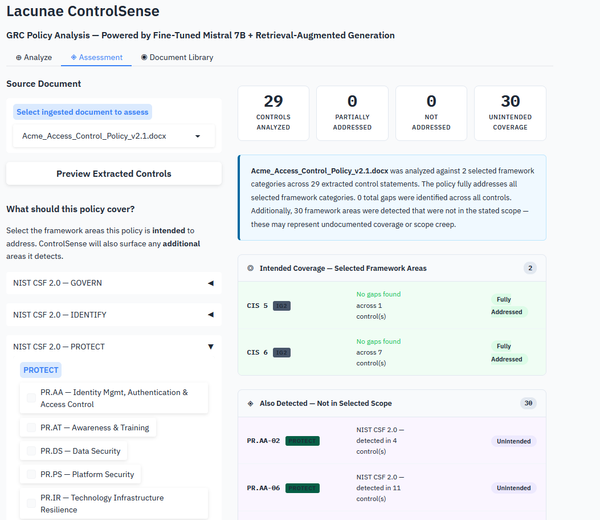Click the PR.AA-02 identifier text
Screen dimensions: 600x520
pos(263,441)
